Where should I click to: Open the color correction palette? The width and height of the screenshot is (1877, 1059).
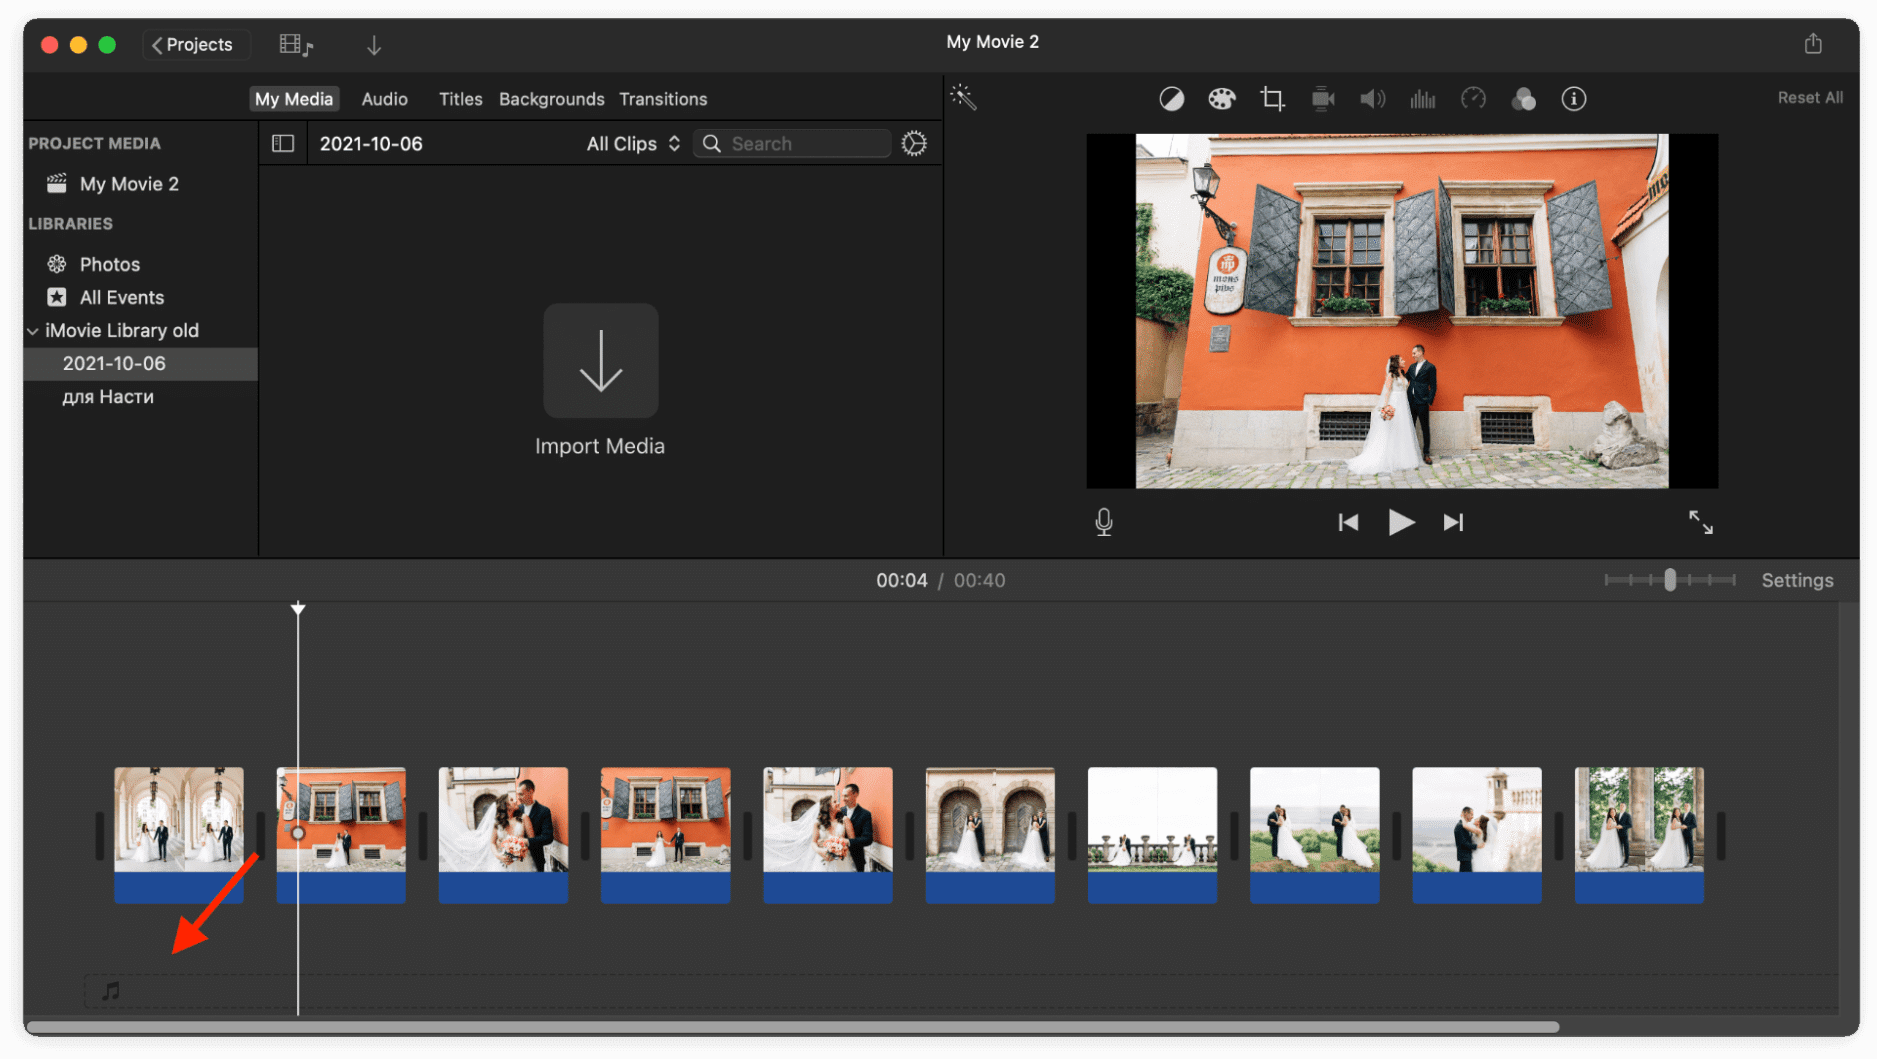pyautogui.click(x=1221, y=99)
